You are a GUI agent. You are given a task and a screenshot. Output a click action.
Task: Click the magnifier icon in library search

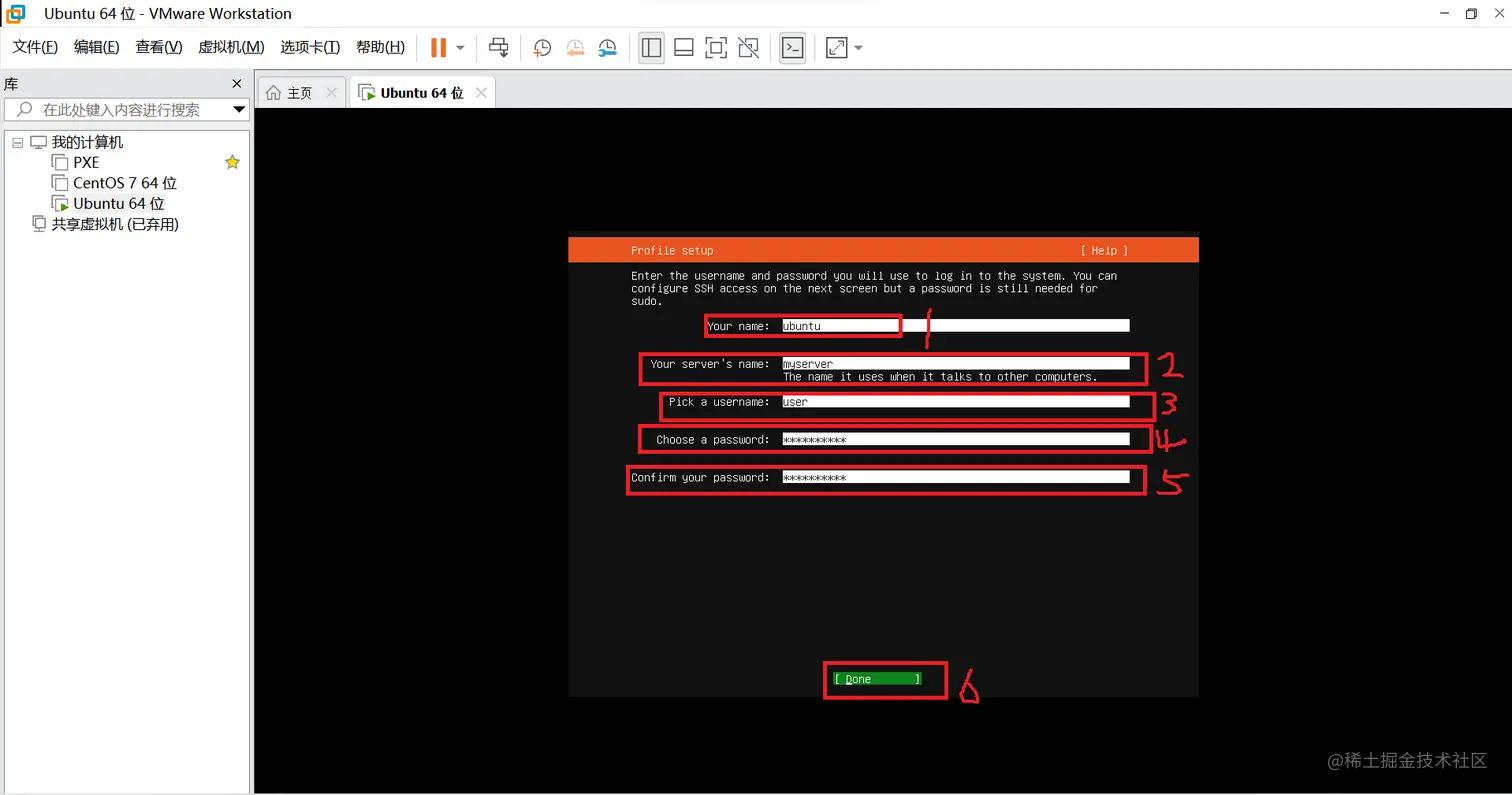pos(24,110)
